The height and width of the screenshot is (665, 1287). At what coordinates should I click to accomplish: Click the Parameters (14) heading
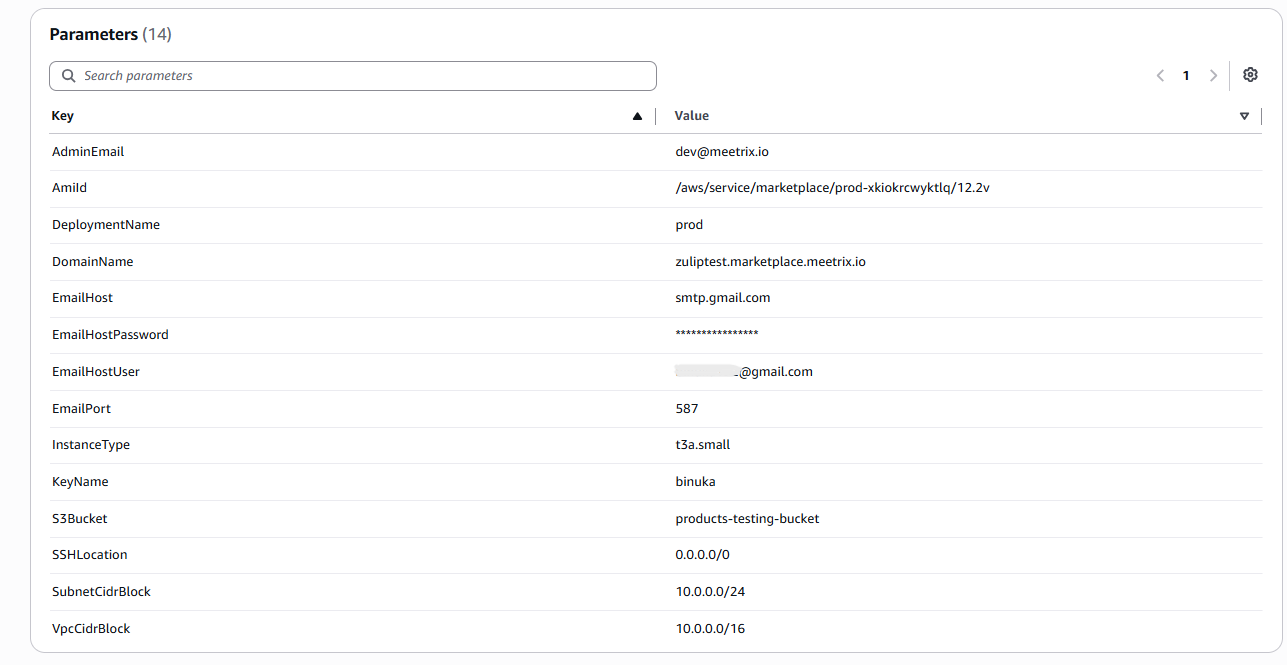[x=111, y=34]
